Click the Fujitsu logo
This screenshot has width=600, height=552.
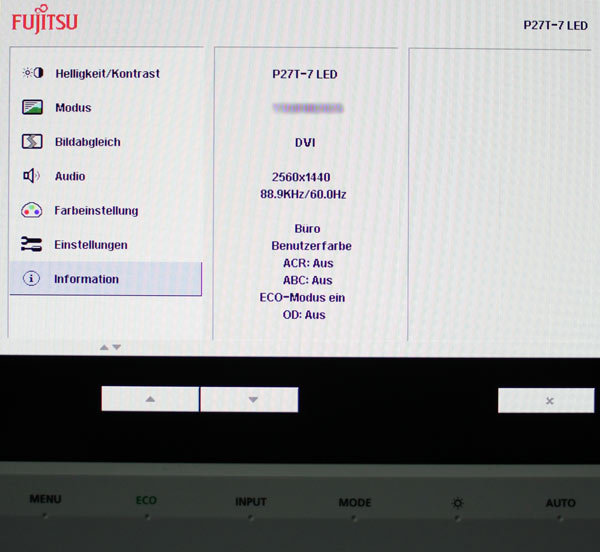click(44, 20)
